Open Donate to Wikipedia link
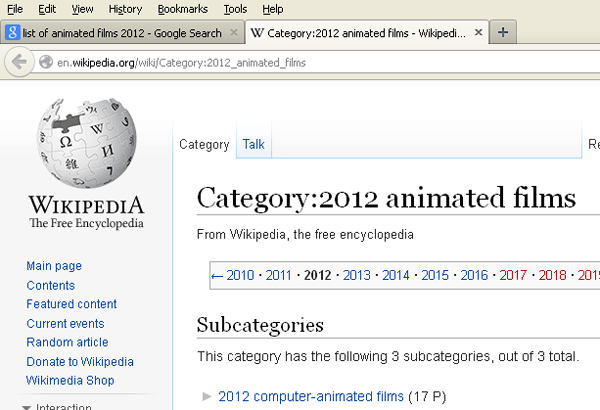The image size is (600, 410). point(79,361)
